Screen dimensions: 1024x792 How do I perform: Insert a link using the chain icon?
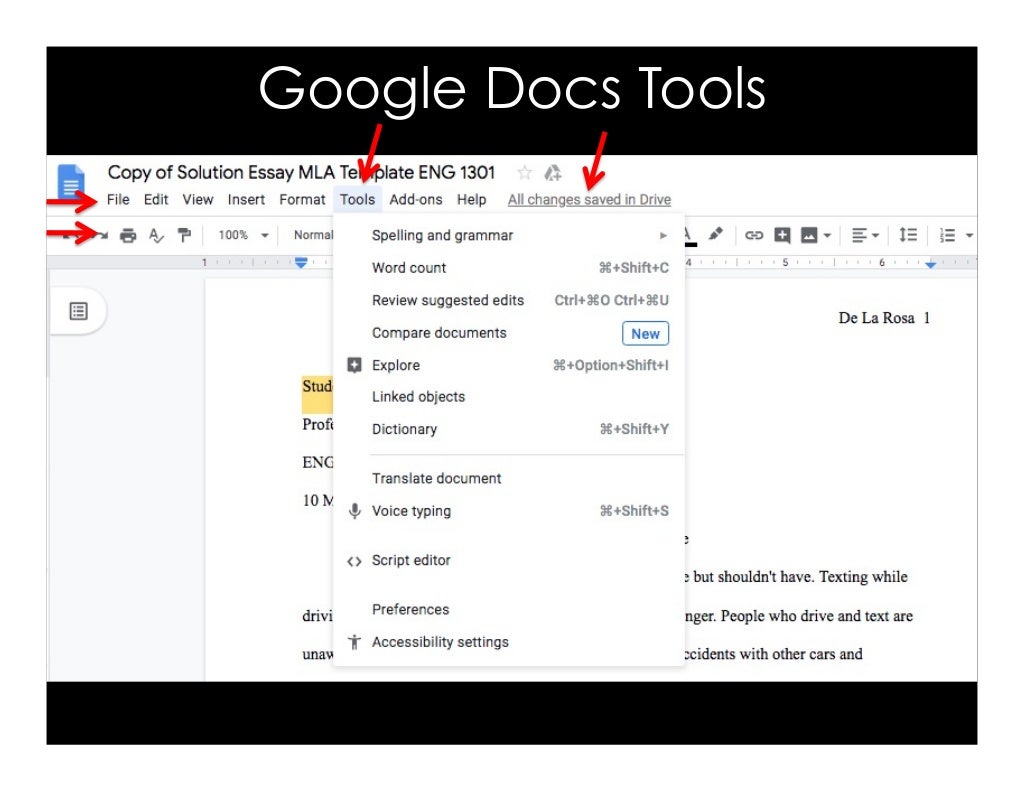(x=754, y=235)
